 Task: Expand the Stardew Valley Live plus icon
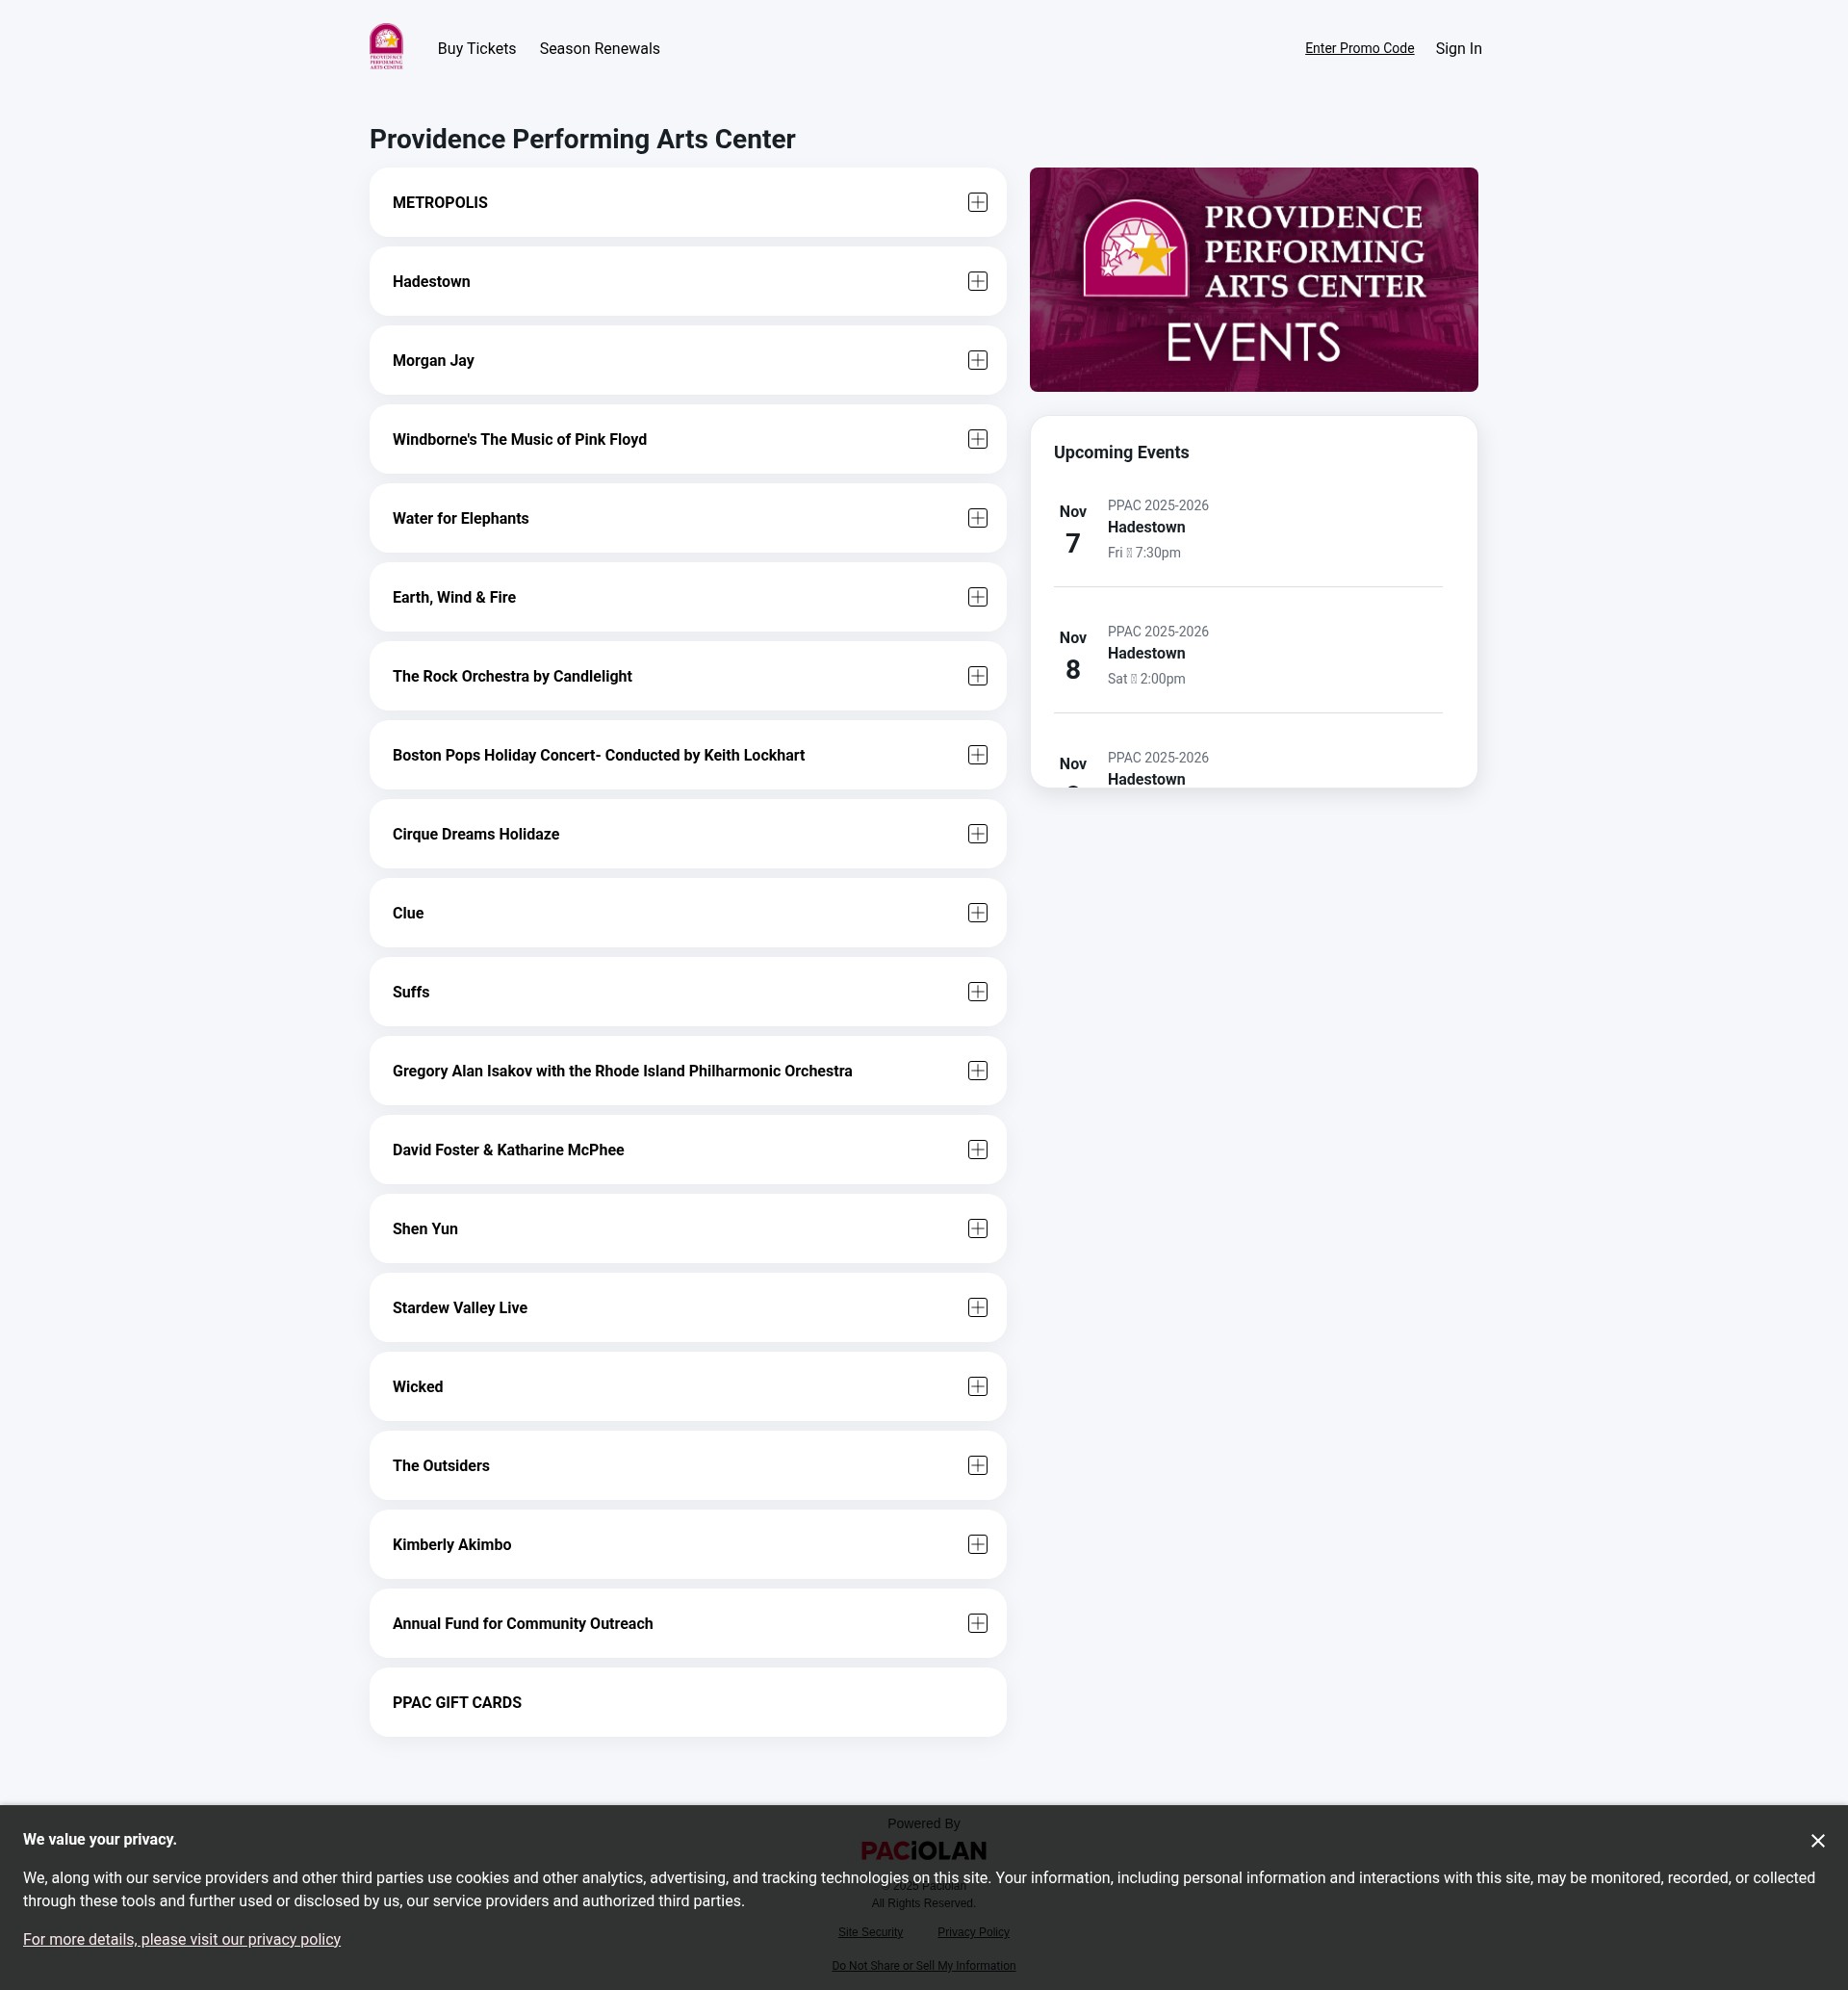(977, 1308)
